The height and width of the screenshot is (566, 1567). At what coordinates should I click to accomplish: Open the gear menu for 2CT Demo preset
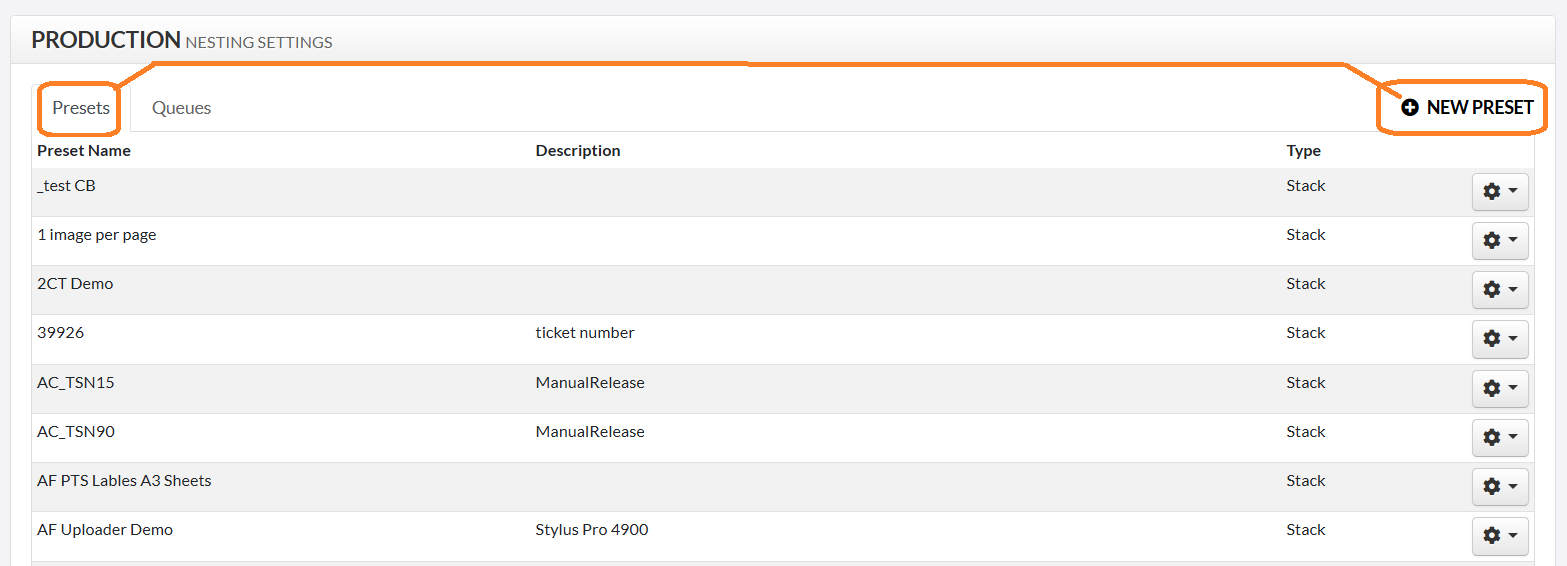[x=1500, y=290]
